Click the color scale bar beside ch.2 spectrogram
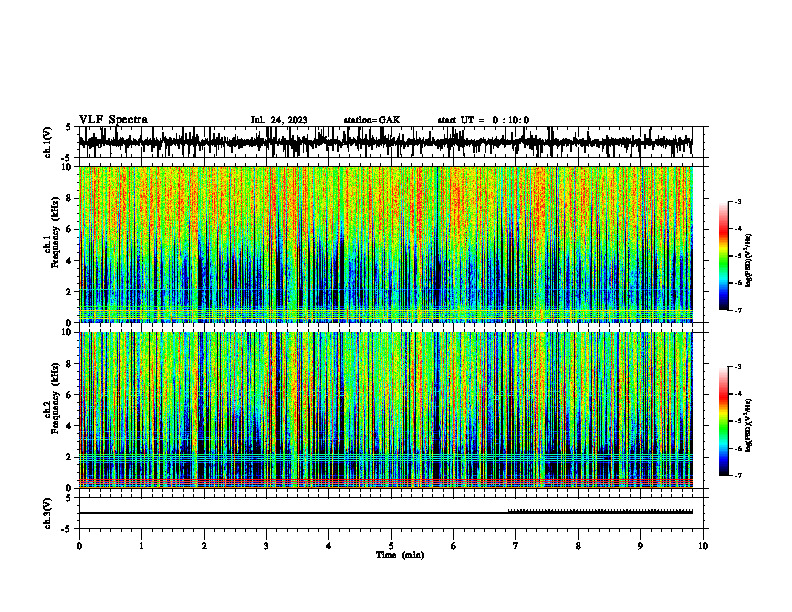 pyautogui.click(x=723, y=421)
